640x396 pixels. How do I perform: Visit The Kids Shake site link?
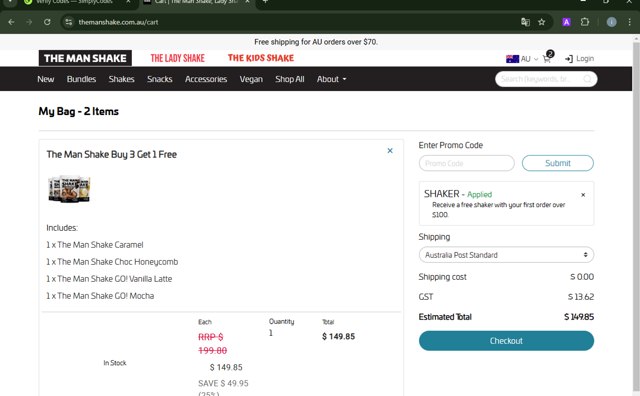tap(261, 58)
